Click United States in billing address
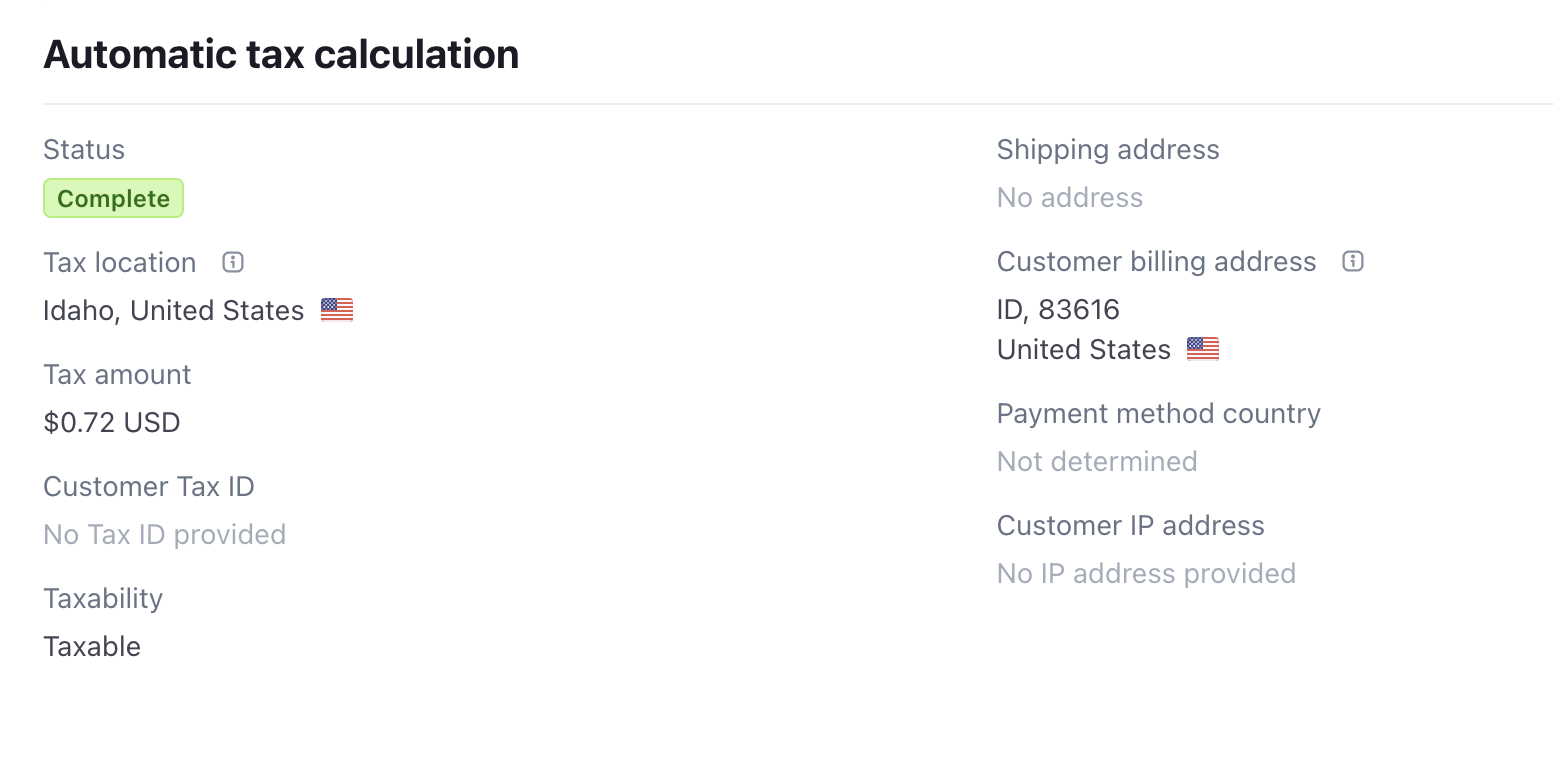1554x758 pixels. [x=1083, y=350]
